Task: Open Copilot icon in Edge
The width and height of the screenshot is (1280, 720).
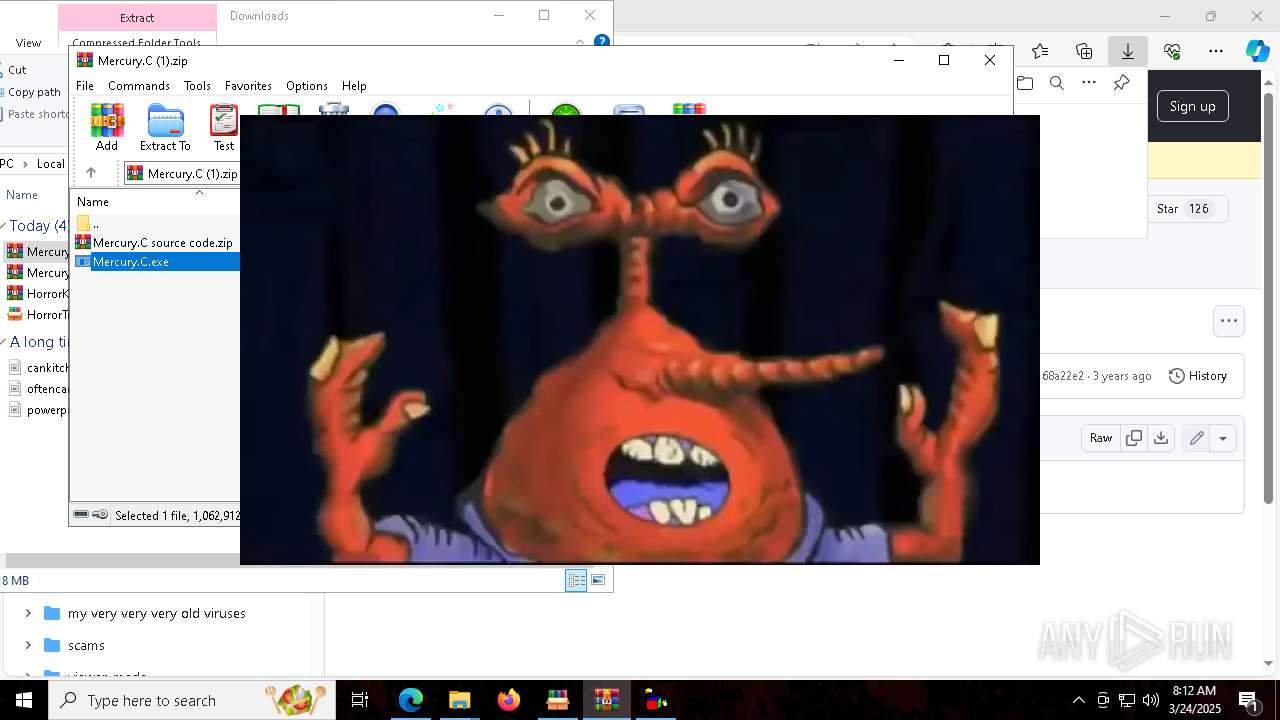Action: [1257, 51]
